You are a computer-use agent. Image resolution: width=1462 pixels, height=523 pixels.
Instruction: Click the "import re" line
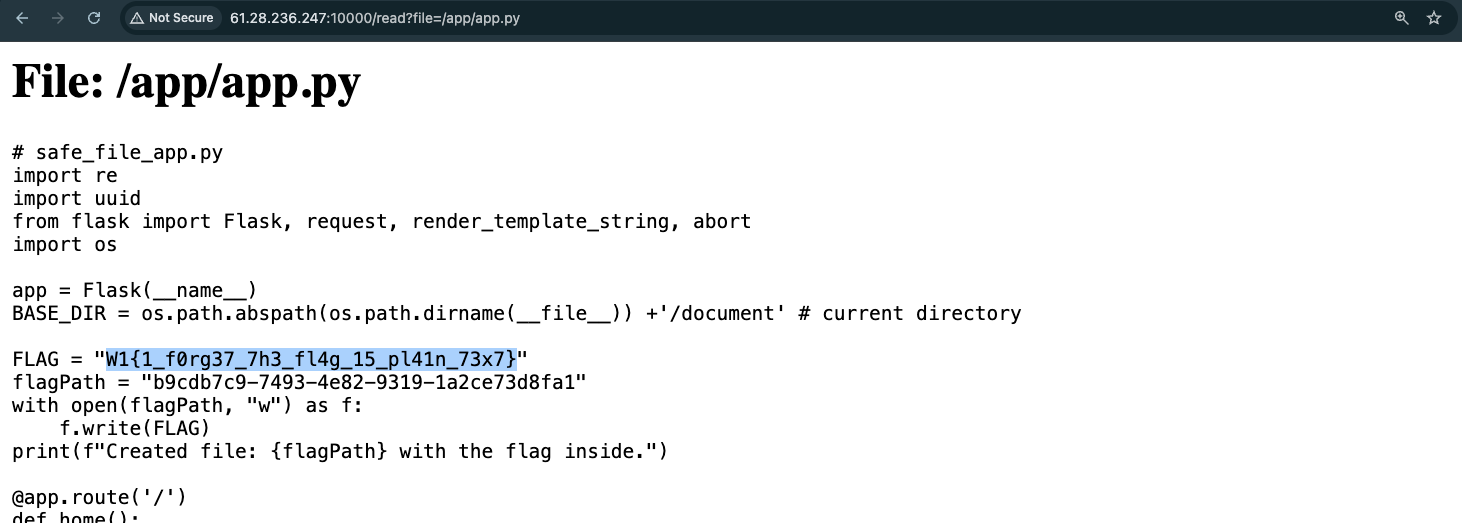(65, 176)
